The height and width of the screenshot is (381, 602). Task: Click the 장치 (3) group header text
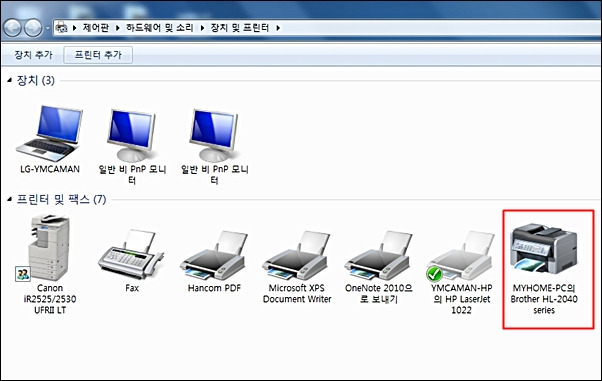pos(35,80)
